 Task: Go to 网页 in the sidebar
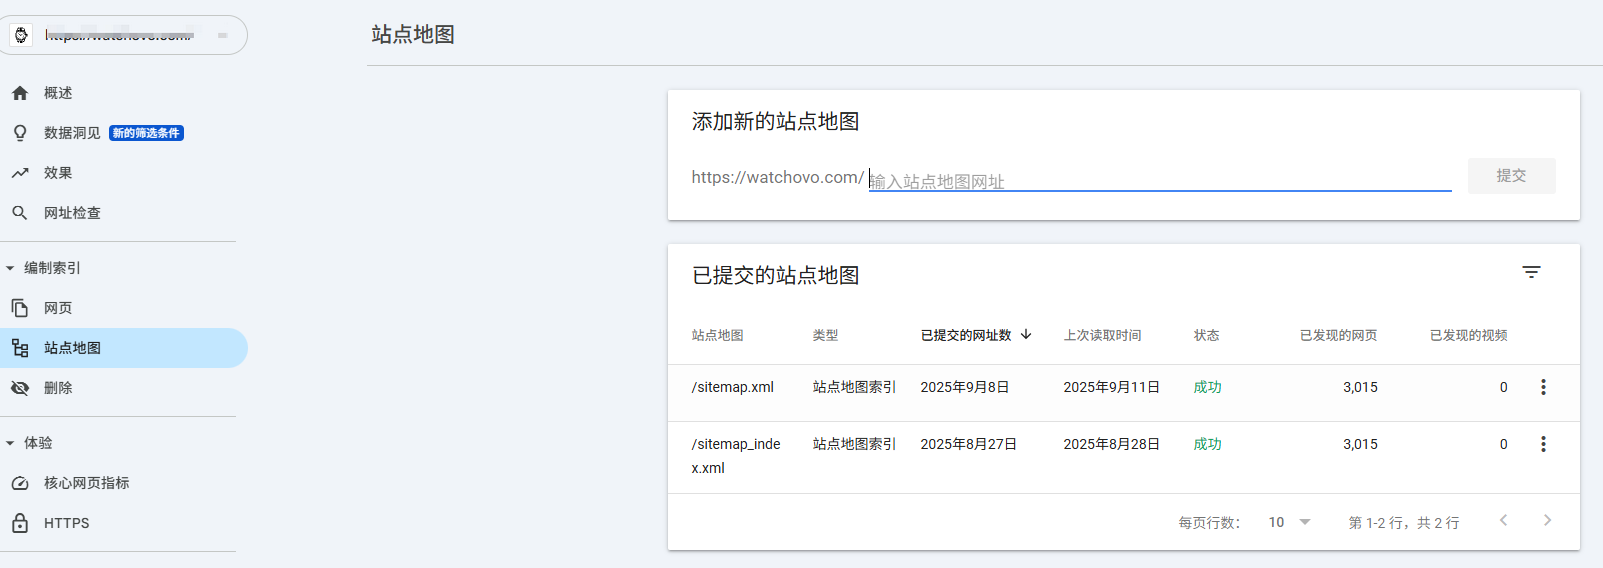pyautogui.click(x=58, y=308)
